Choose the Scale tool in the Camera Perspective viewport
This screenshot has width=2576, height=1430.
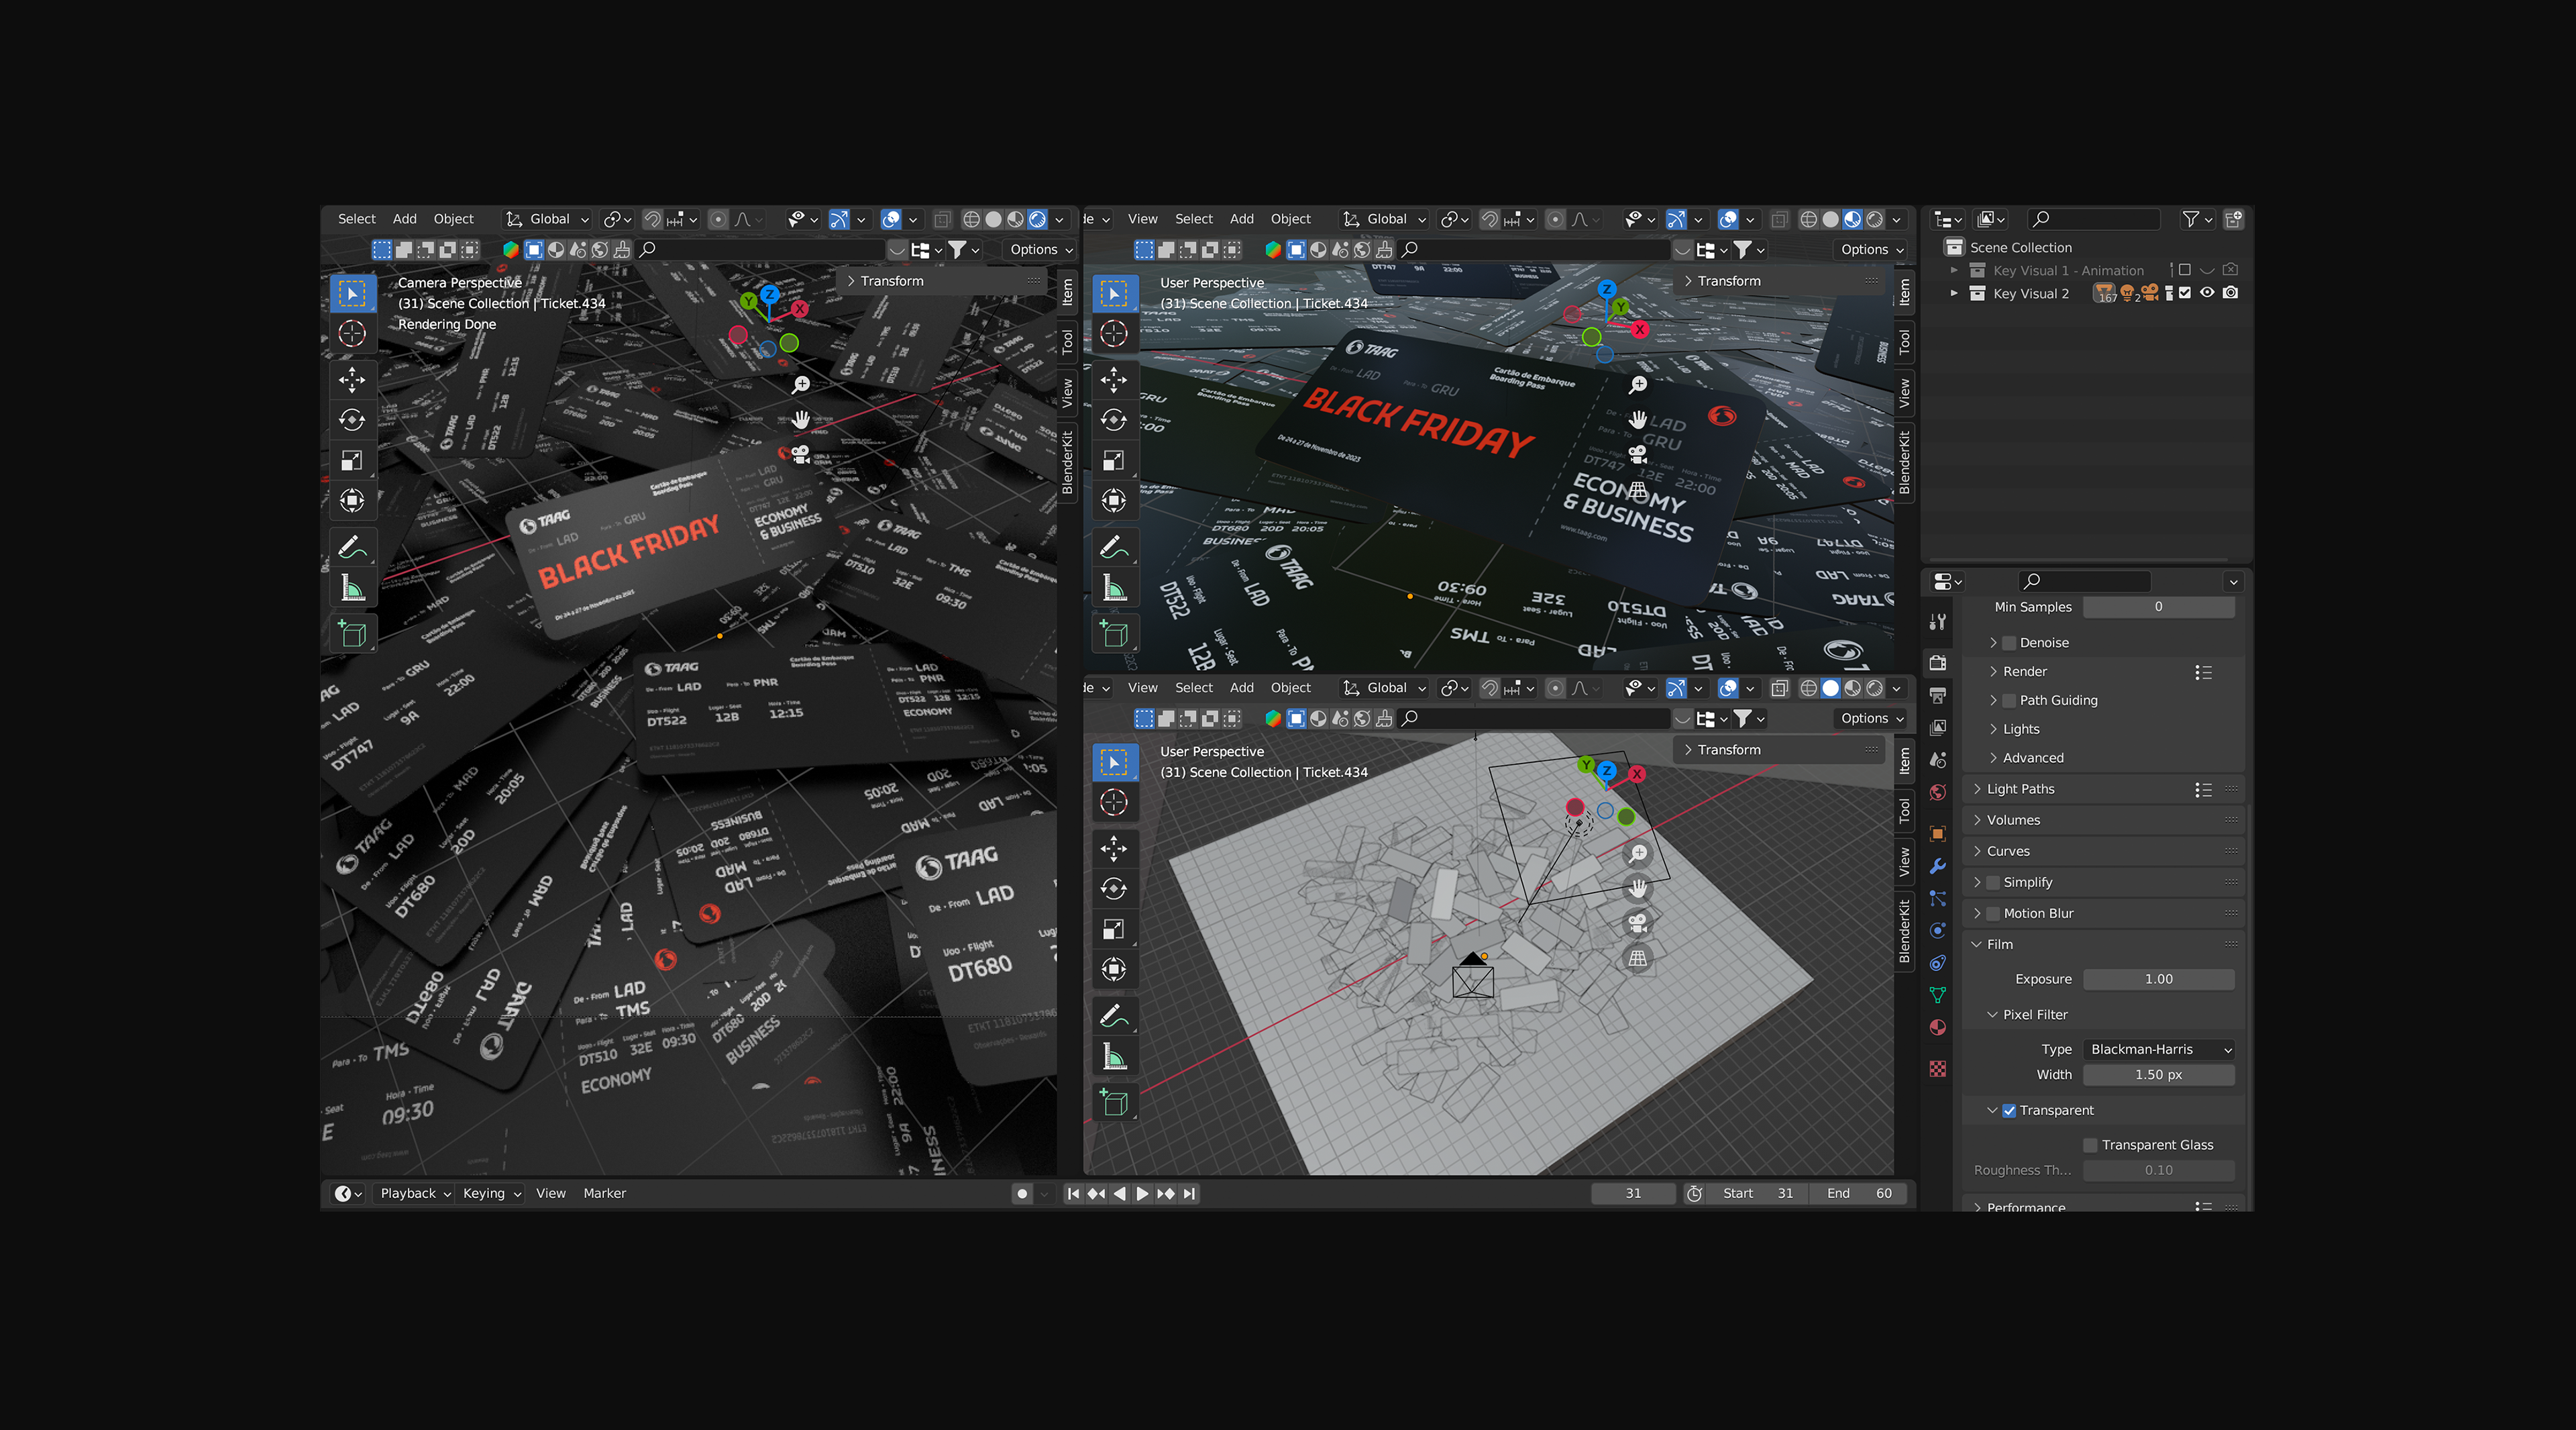pos(352,460)
